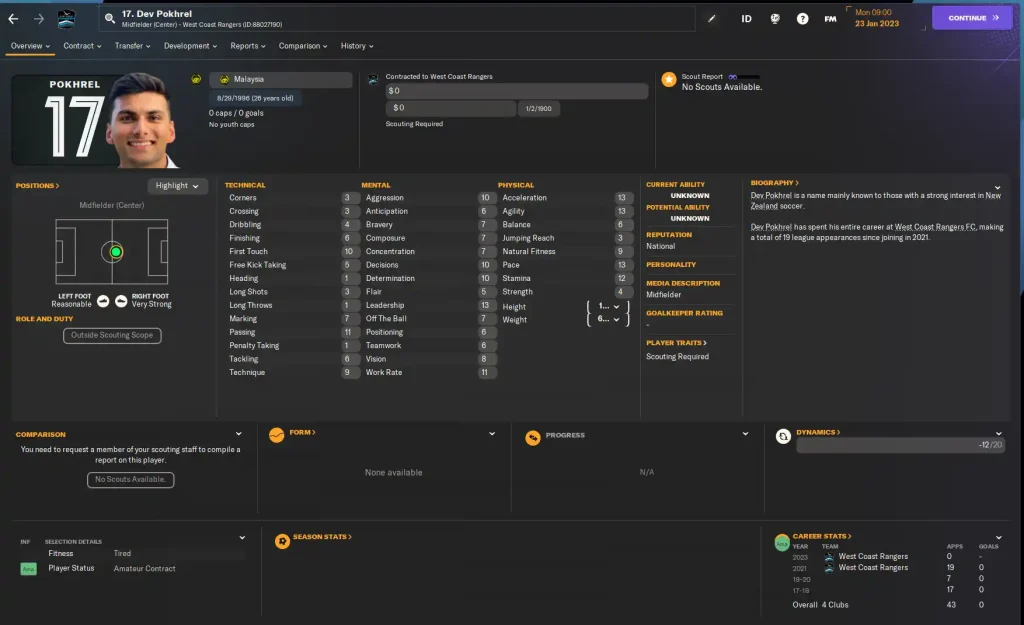Open the Weight value dropdown
The height and width of the screenshot is (625, 1024).
(609, 319)
